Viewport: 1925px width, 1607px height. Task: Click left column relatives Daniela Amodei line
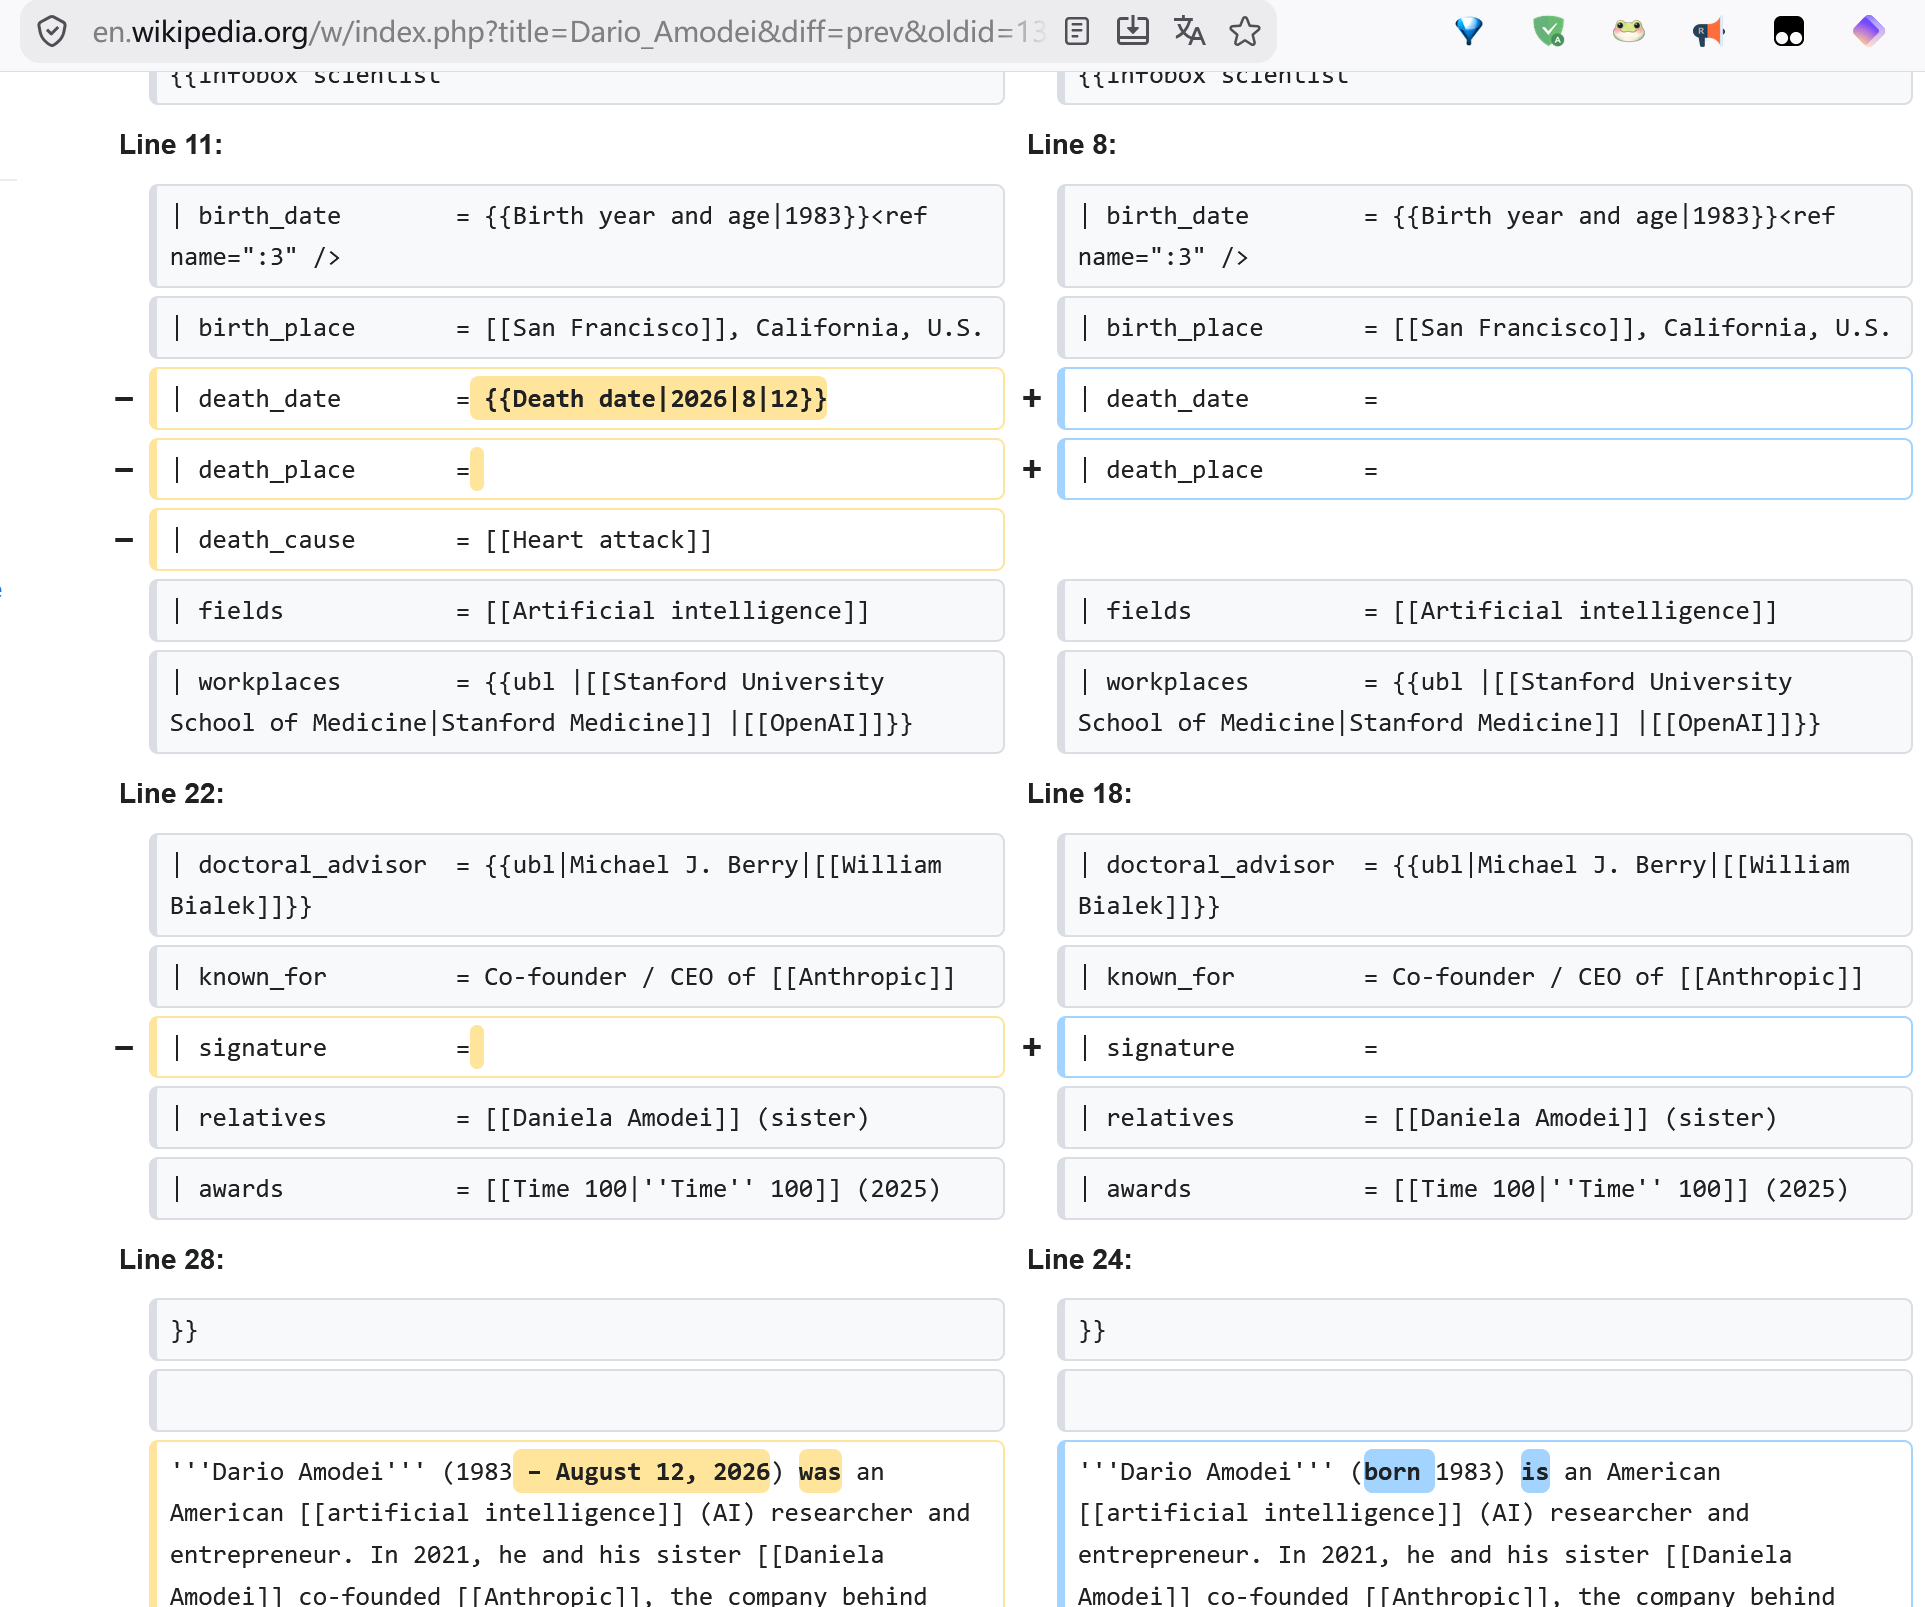click(x=577, y=1118)
